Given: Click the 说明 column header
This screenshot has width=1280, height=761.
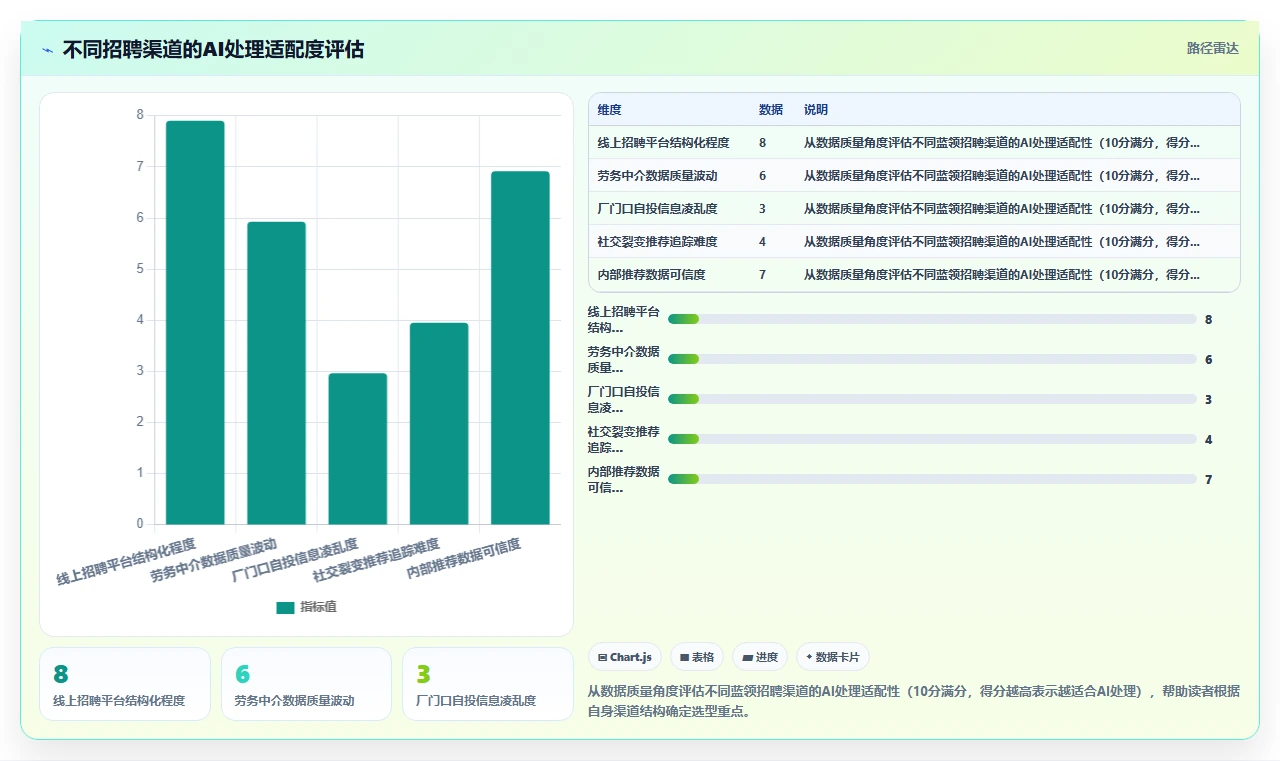Looking at the screenshot, I should tap(816, 110).
